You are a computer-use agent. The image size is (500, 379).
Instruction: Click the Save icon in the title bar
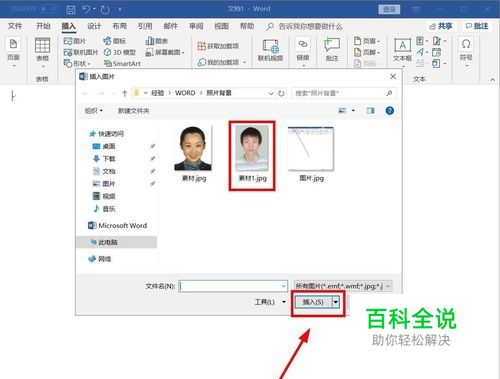[x=71, y=9]
